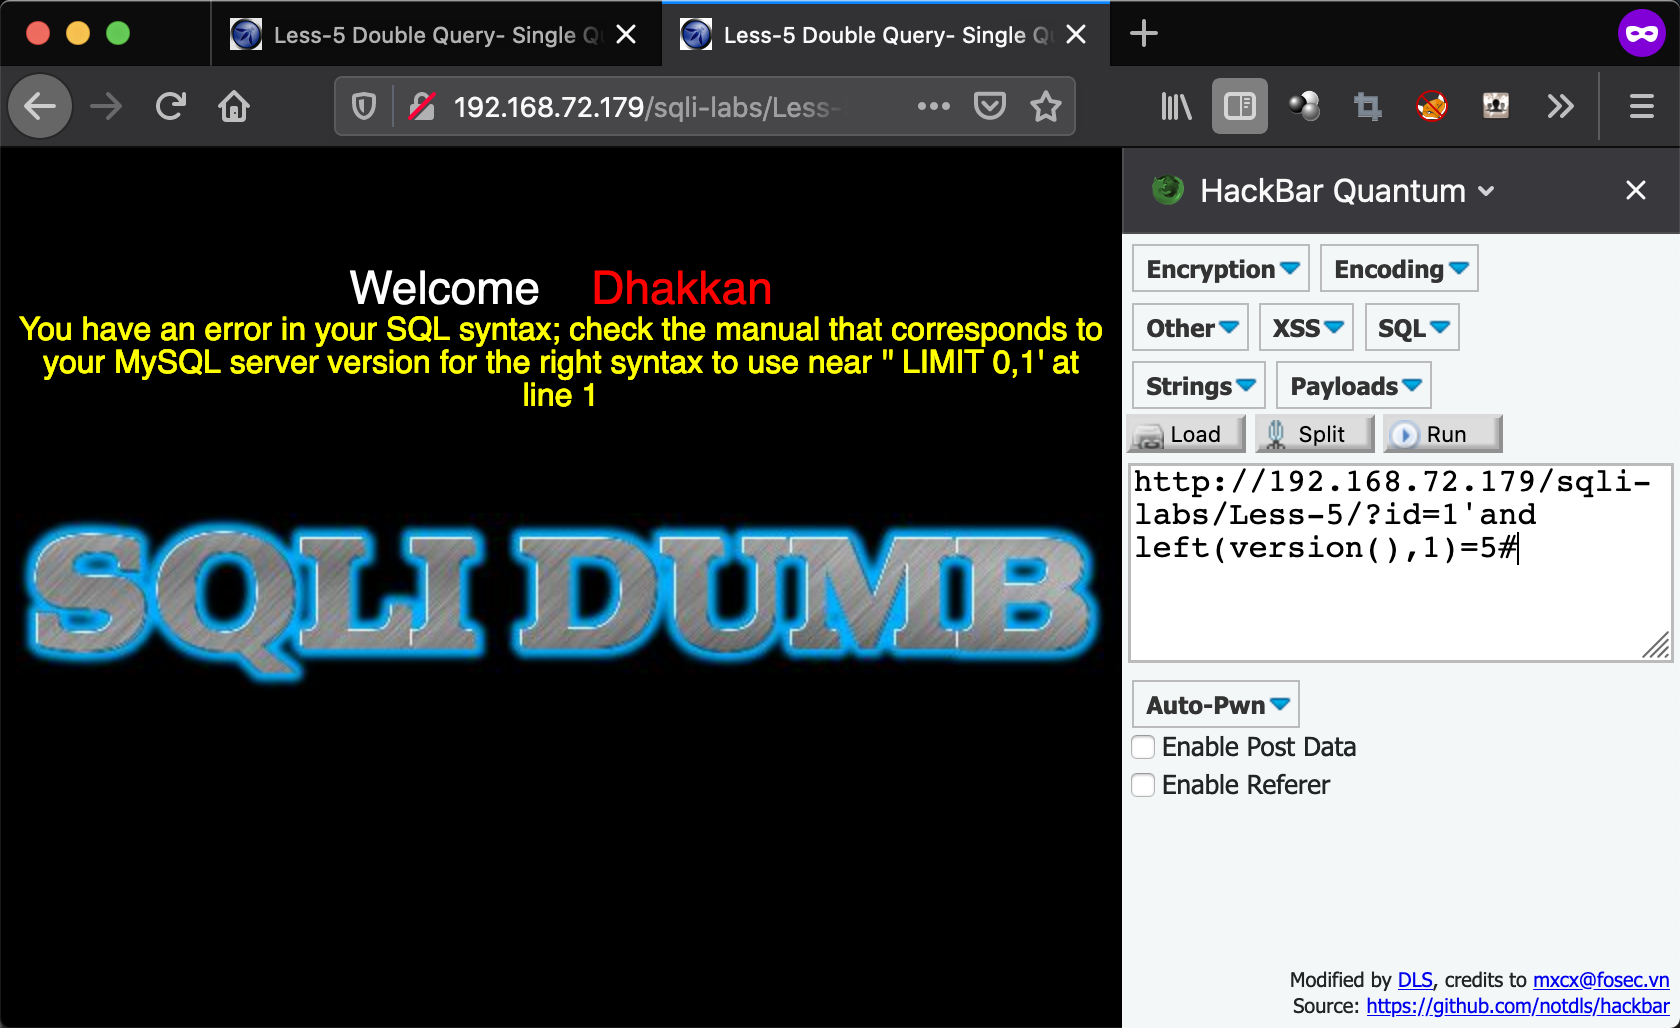
Task: Open the Library bookshelf icon
Action: 1175,106
